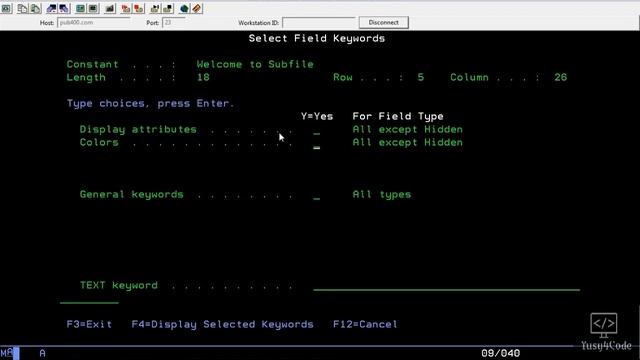
Task: Open the Display setup toolbar icon
Action: click(80, 8)
